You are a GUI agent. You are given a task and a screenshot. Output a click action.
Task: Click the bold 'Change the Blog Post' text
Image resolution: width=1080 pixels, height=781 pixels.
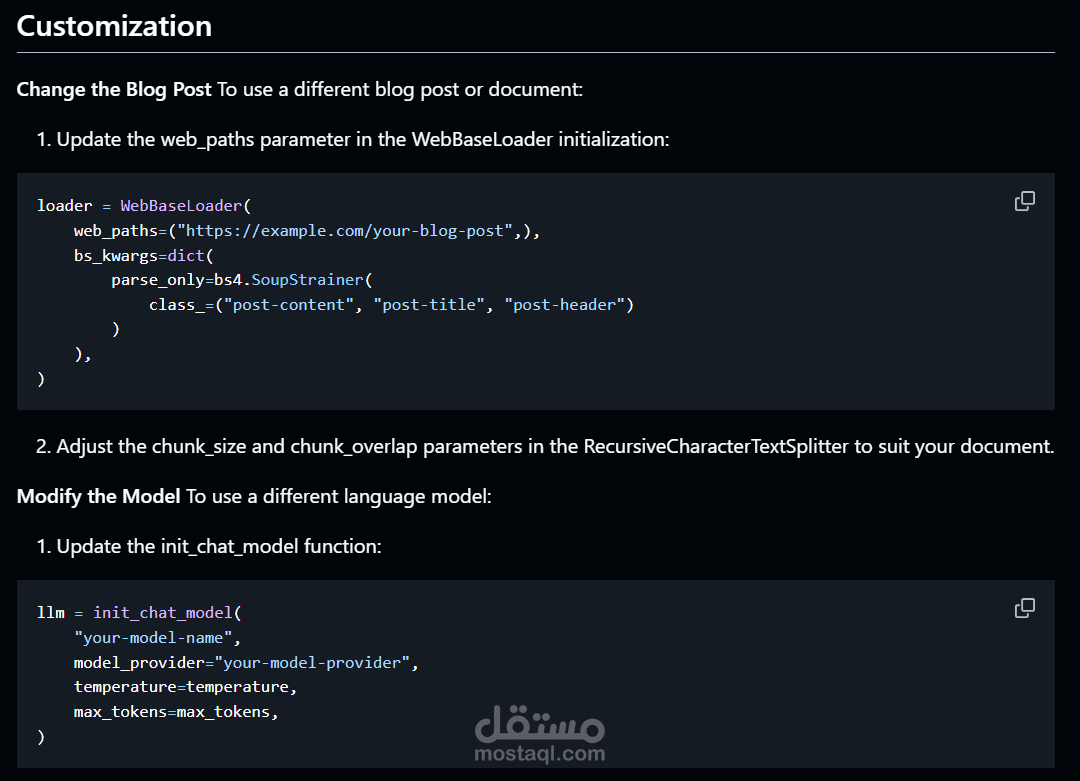click(114, 89)
